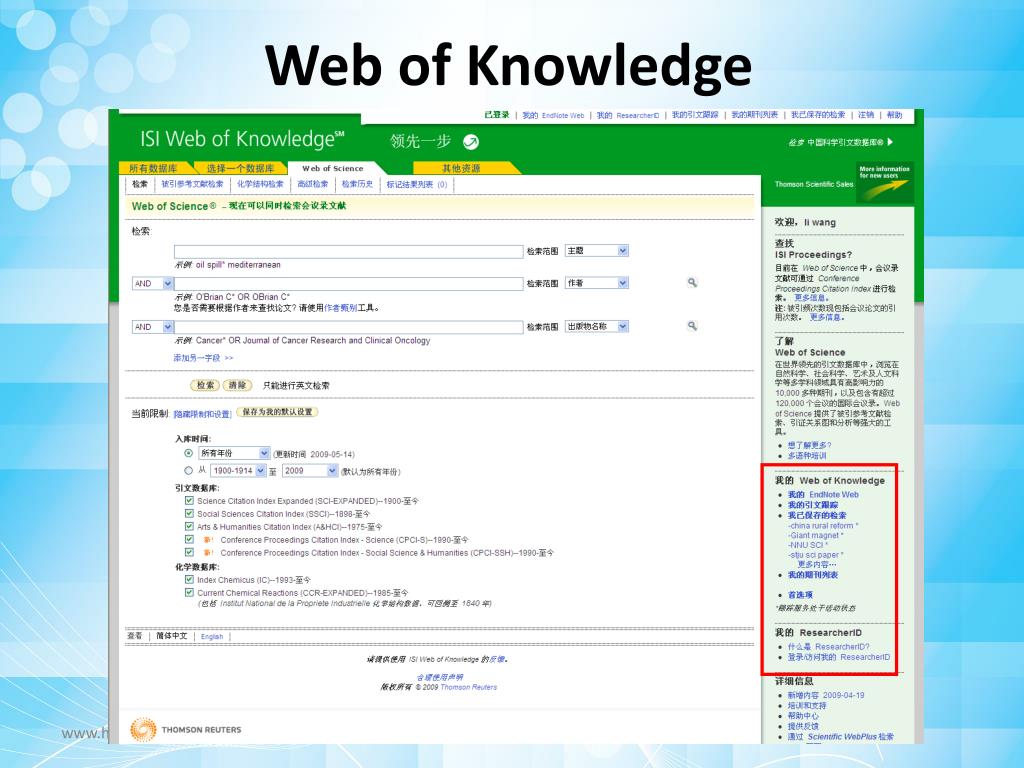Open 我的引文跟踪 in top bar
The height and width of the screenshot is (768, 1024).
[x=695, y=115]
